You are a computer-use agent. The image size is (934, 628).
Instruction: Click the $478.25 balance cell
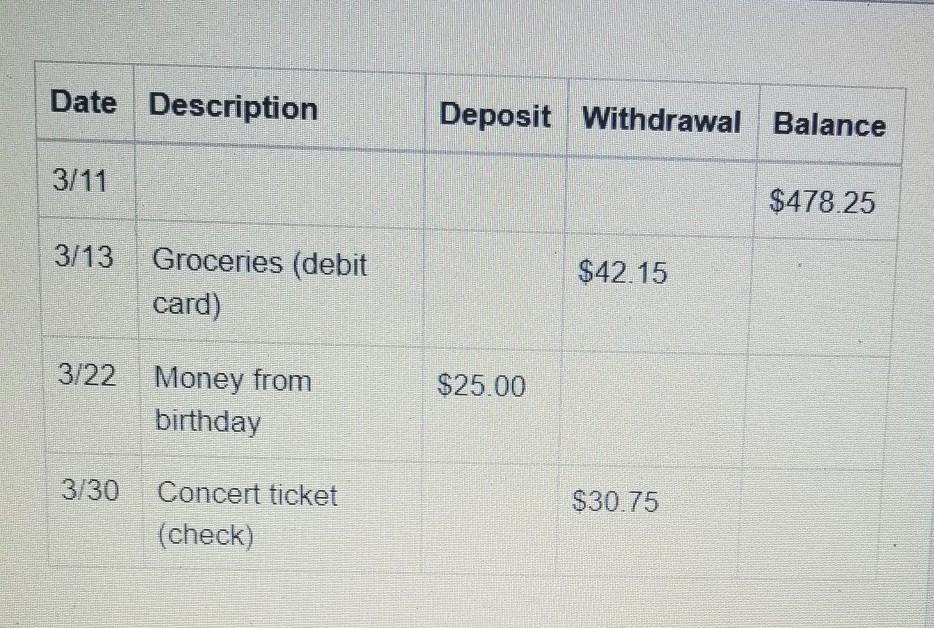click(x=822, y=201)
